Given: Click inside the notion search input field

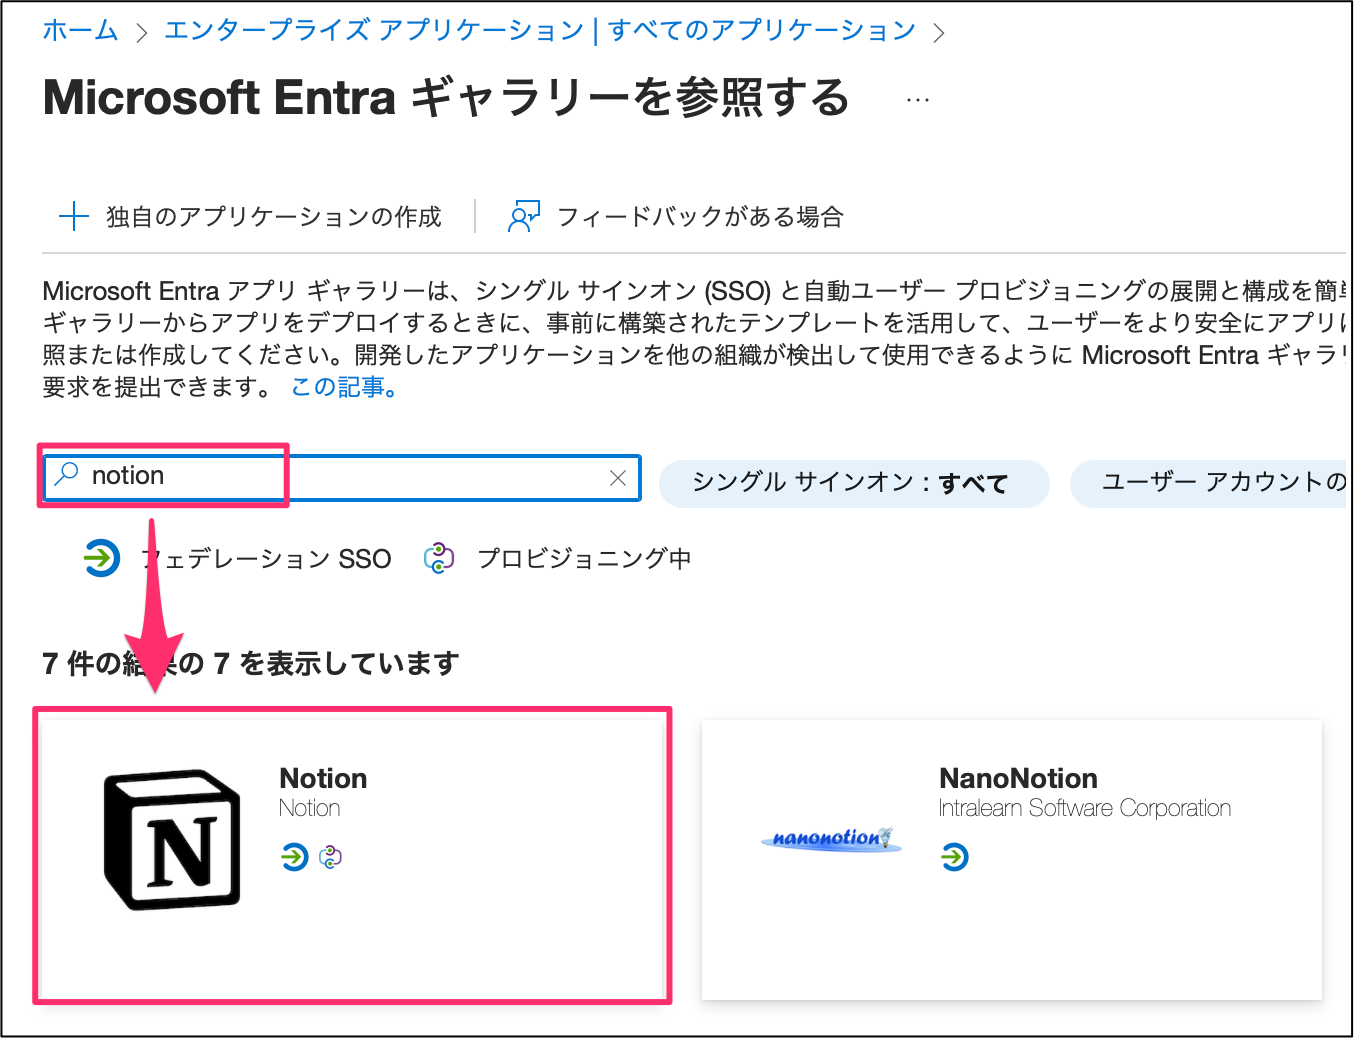Looking at the screenshot, I should tap(160, 476).
